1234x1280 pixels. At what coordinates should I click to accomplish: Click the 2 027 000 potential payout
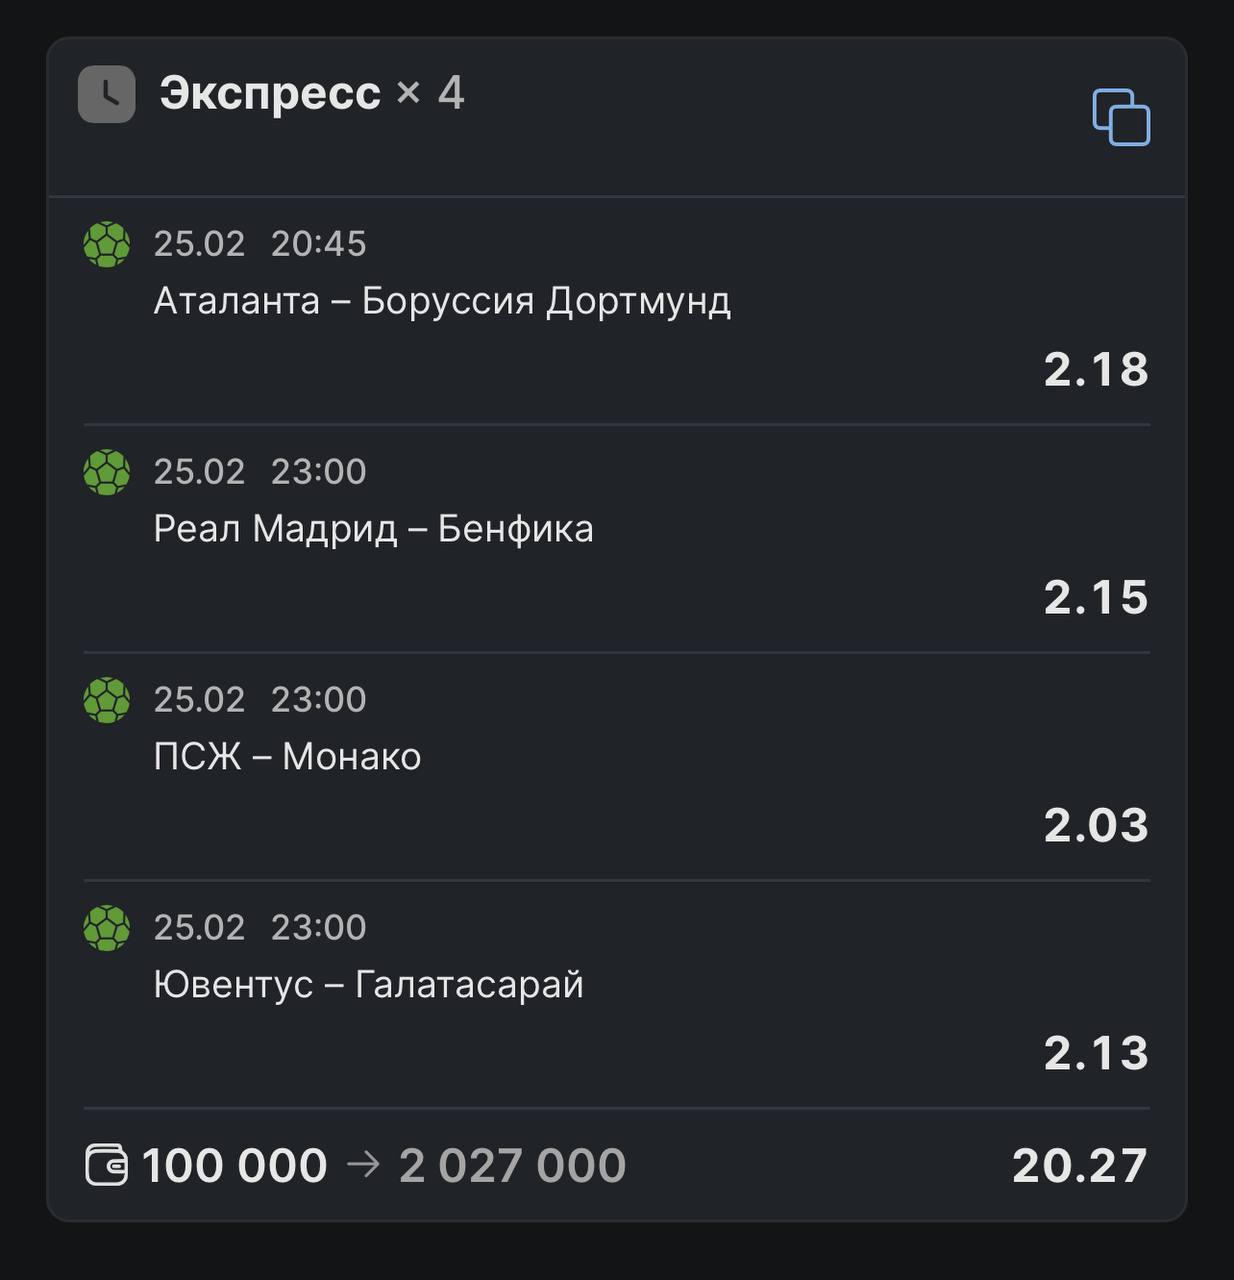[512, 1166]
